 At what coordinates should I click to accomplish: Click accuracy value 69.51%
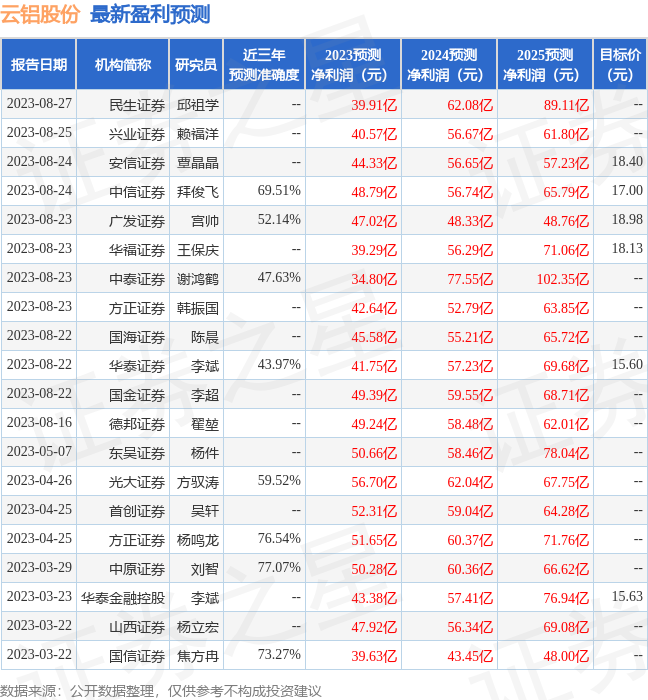(279, 191)
